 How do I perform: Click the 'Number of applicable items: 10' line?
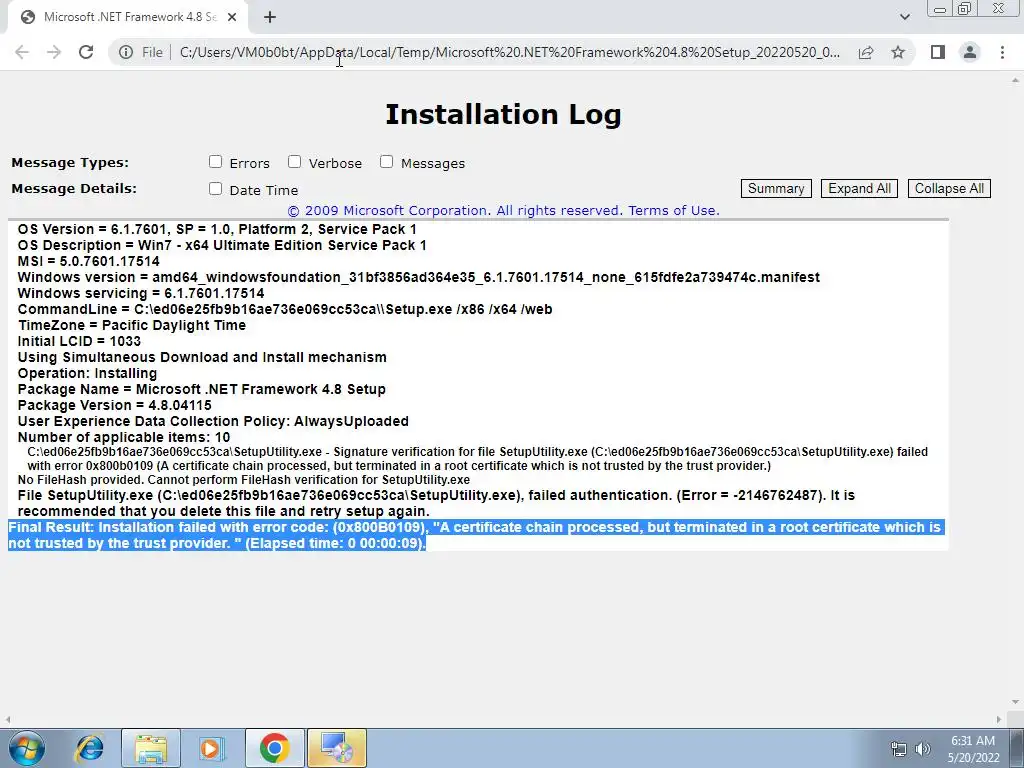pos(123,437)
